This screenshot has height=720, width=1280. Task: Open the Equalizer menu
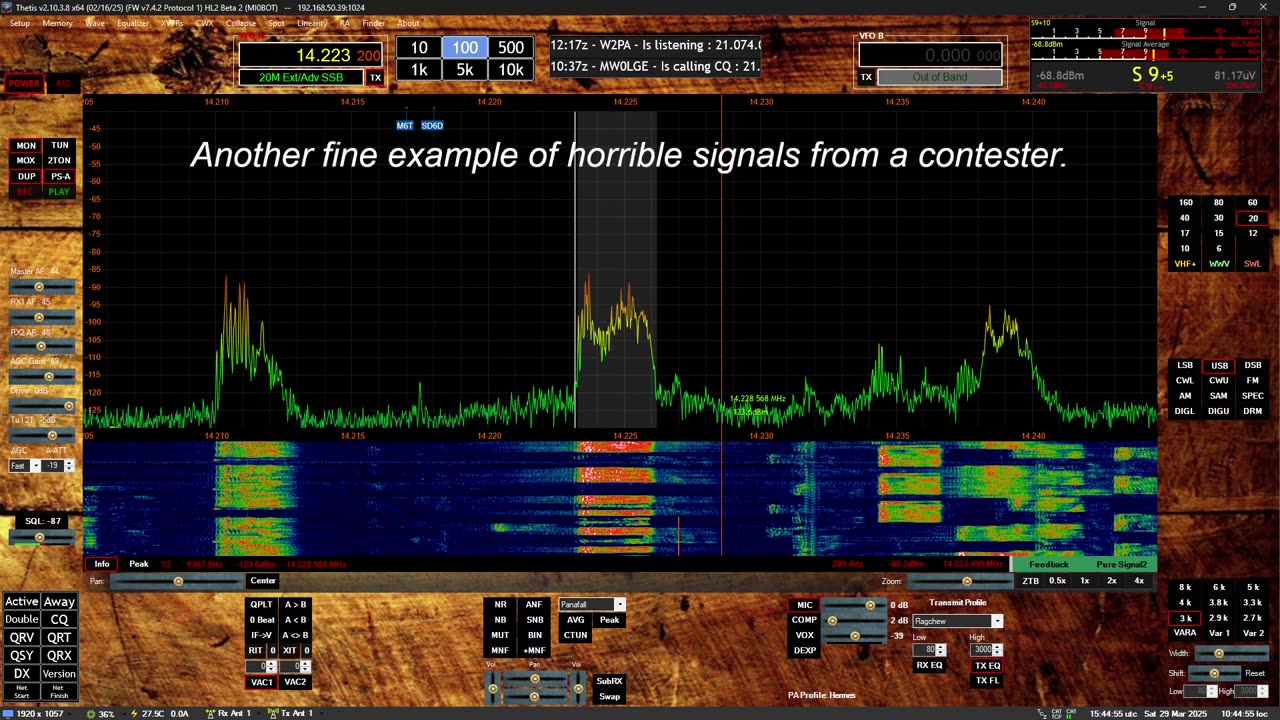[x=133, y=23]
